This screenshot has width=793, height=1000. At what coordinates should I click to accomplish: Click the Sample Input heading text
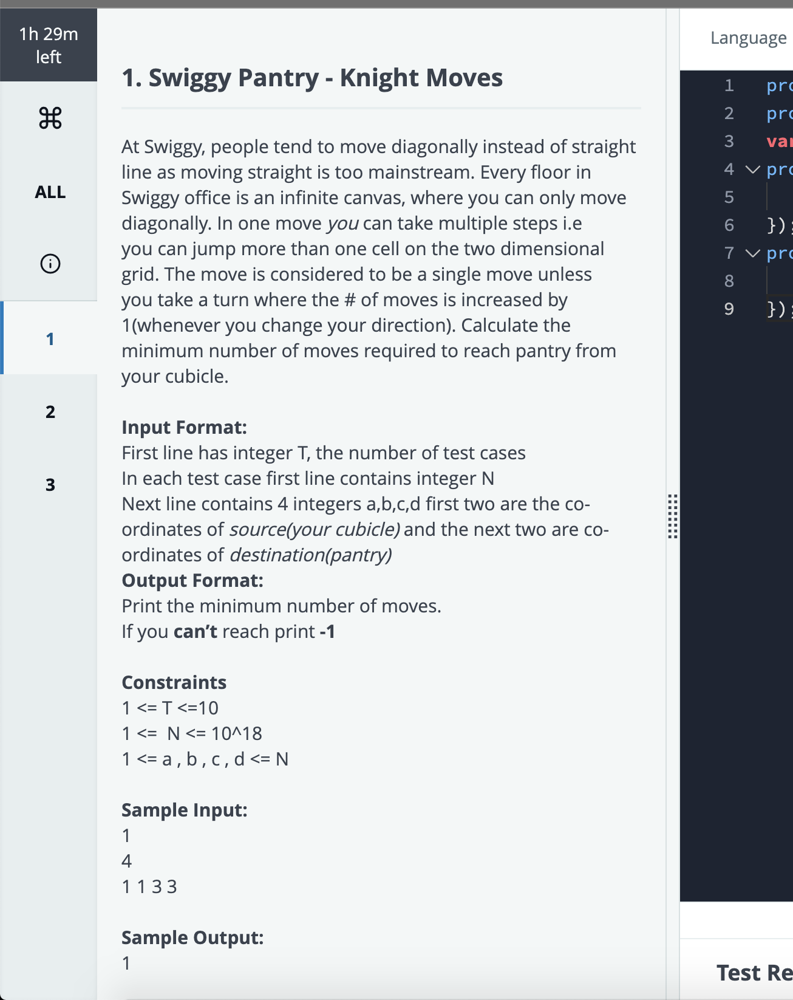coord(184,810)
